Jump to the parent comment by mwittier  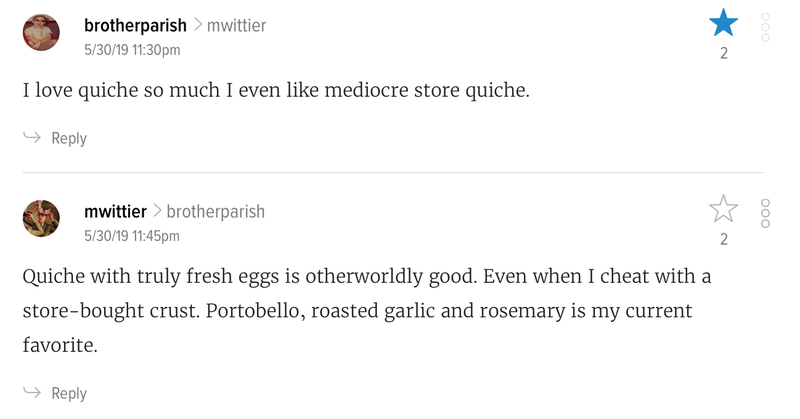click(236, 26)
